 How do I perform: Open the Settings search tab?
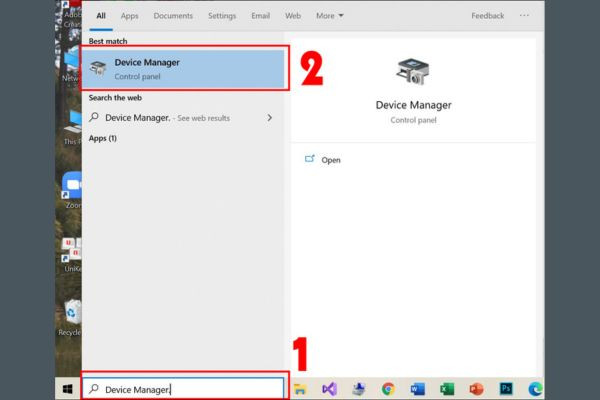(222, 16)
